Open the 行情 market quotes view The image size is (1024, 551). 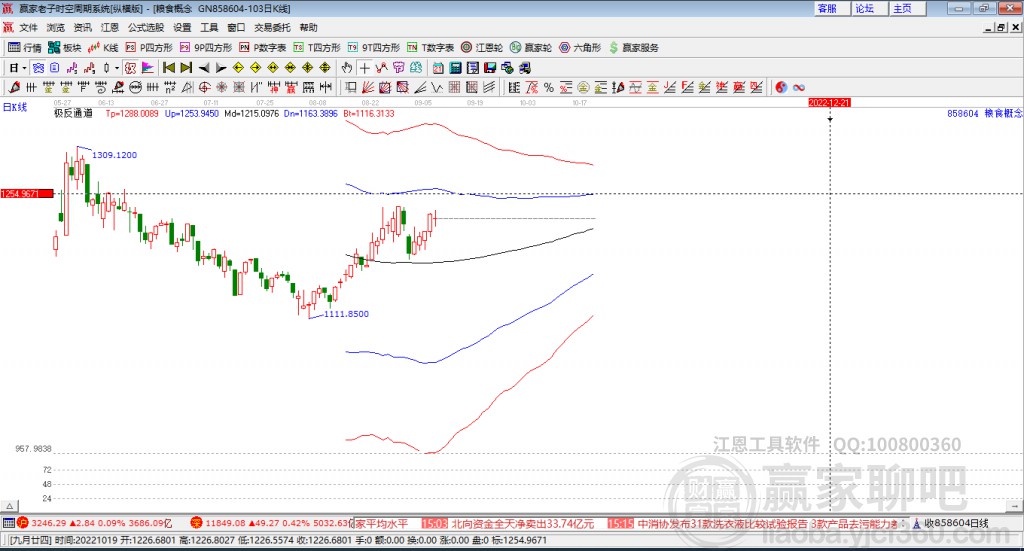(25, 48)
